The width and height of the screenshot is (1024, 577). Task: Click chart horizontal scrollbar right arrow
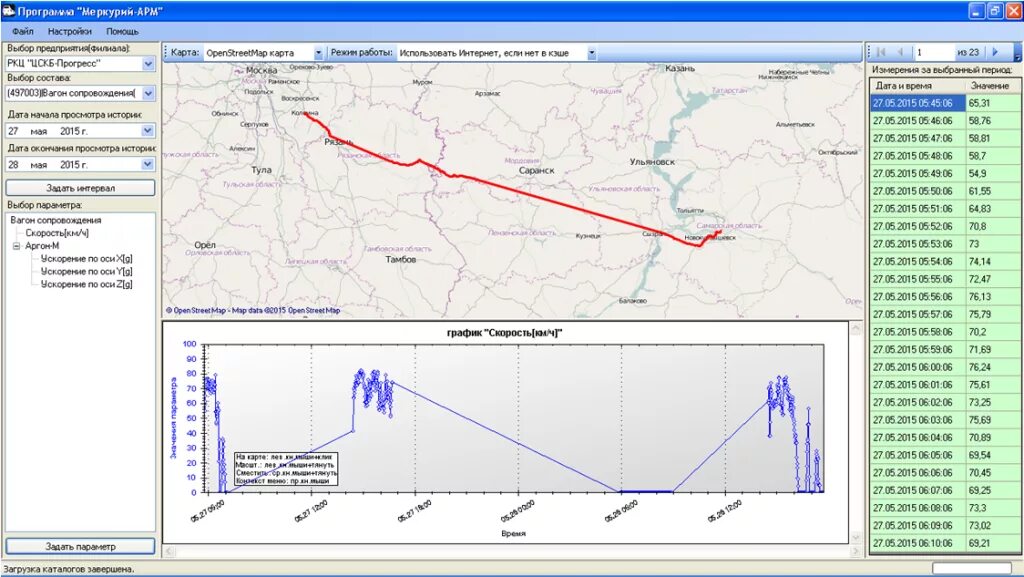point(856,552)
